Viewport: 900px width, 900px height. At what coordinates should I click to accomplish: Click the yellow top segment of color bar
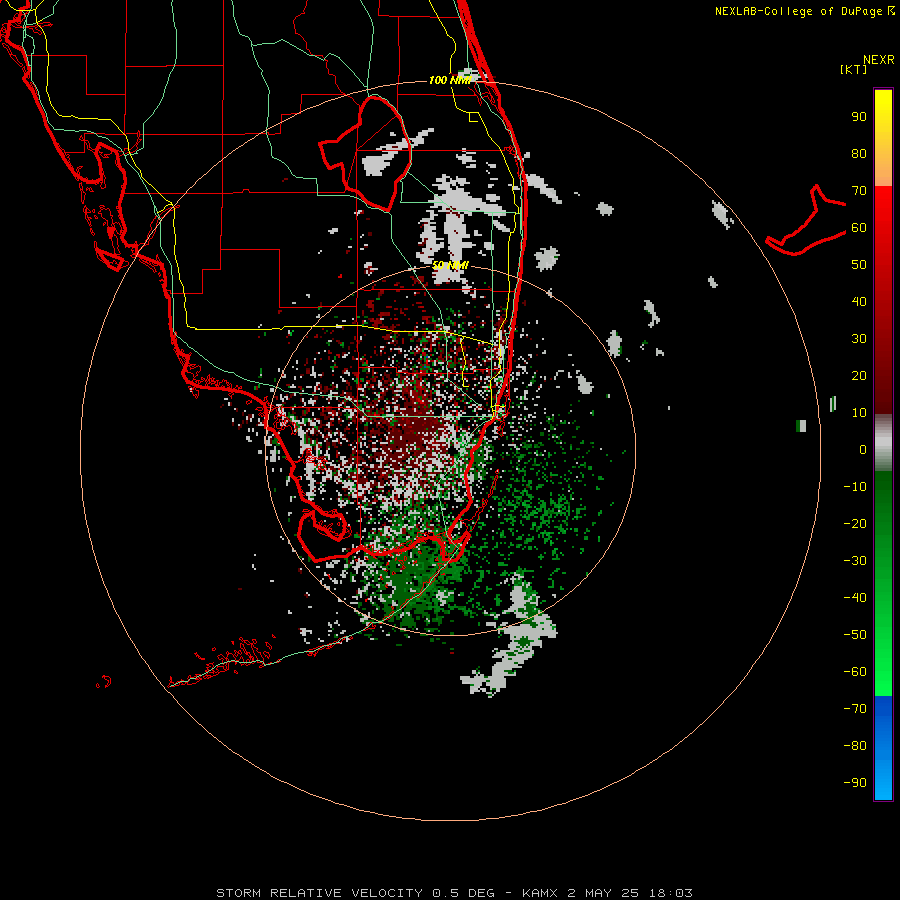[x=883, y=138]
